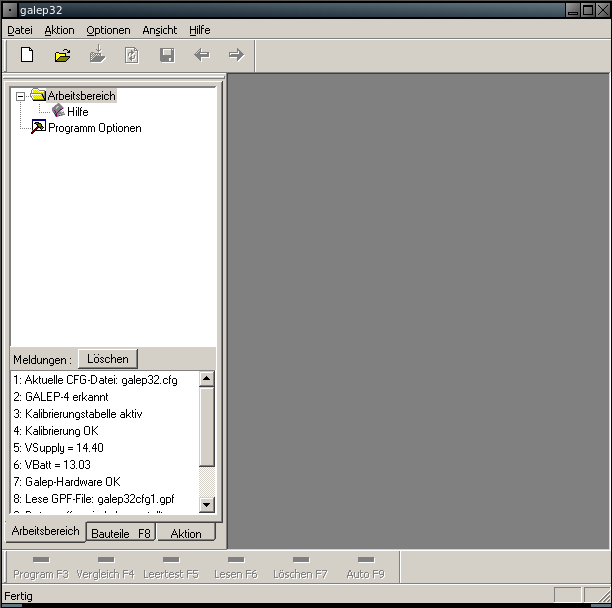Screen dimensions: 612x608
Task: Click the Program F3 button
Action: tap(41, 567)
